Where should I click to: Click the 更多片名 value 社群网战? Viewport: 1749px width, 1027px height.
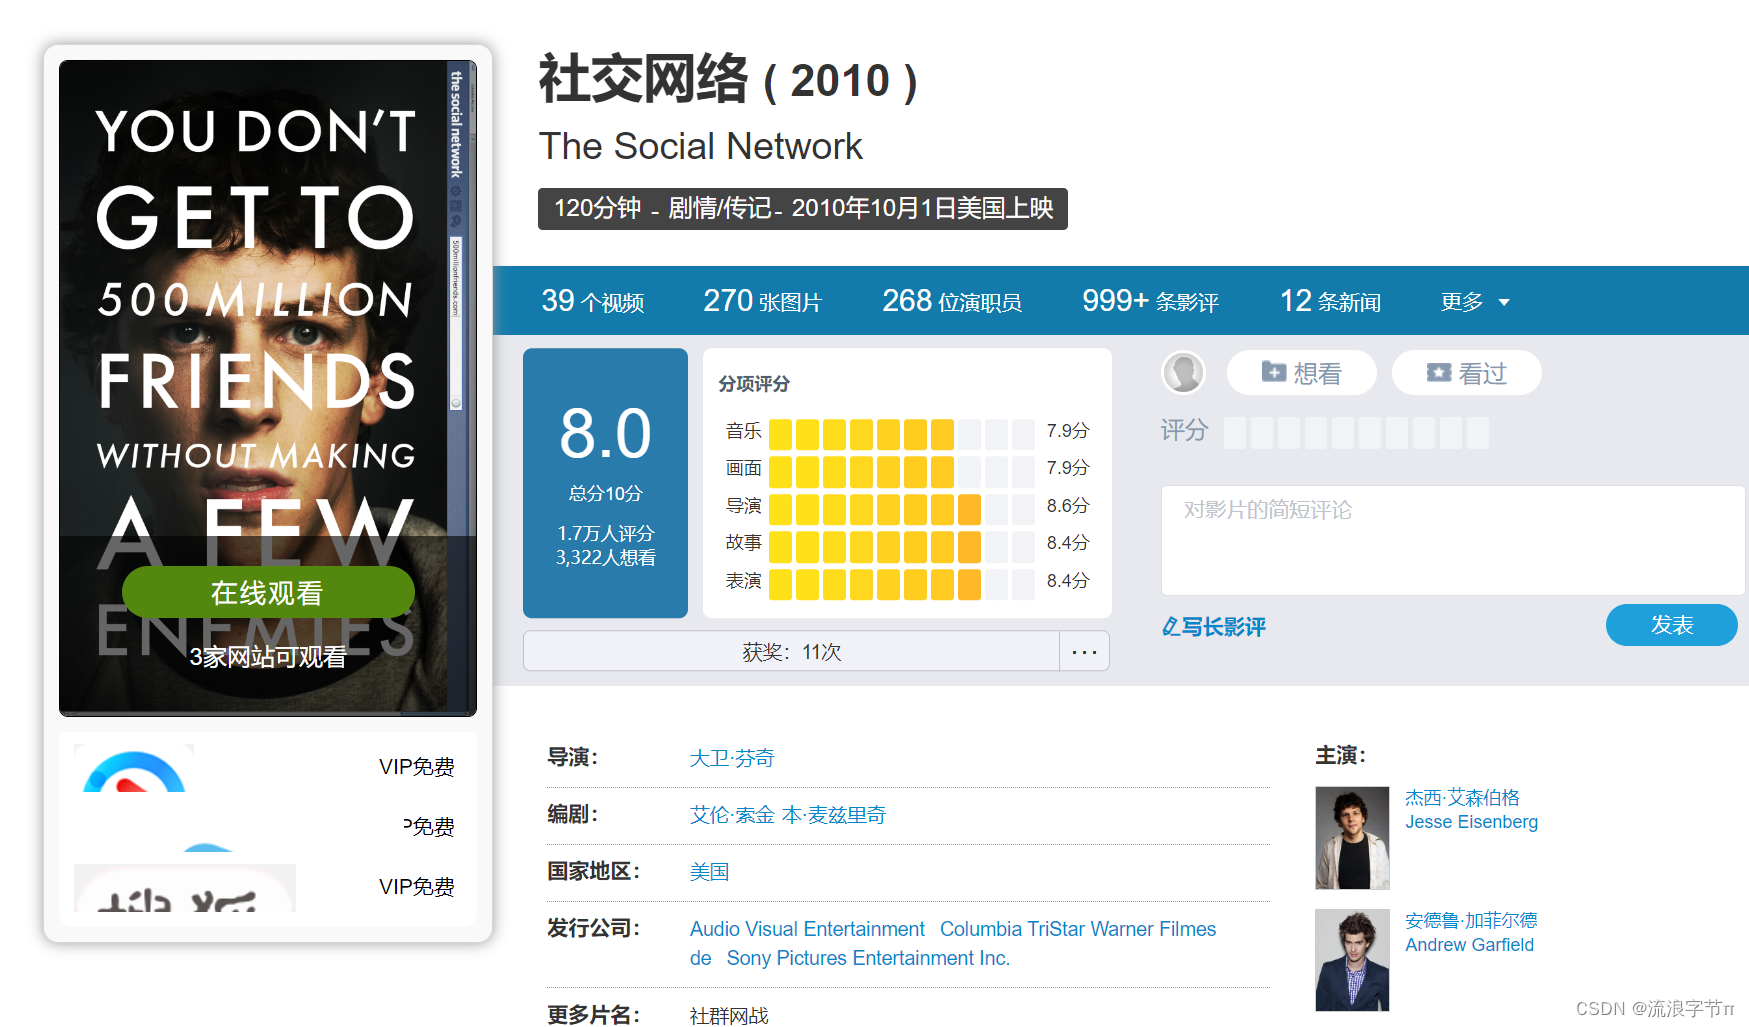tap(729, 1015)
